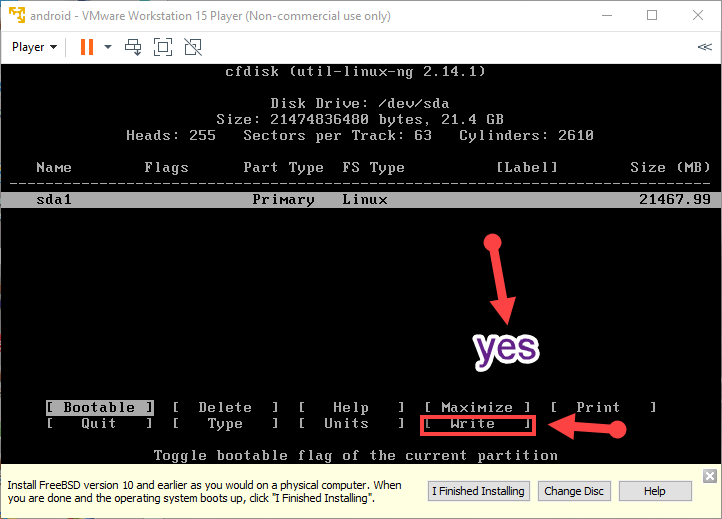Select the Type option in cfdisk
This screenshot has width=722, height=519.
[x=225, y=424]
